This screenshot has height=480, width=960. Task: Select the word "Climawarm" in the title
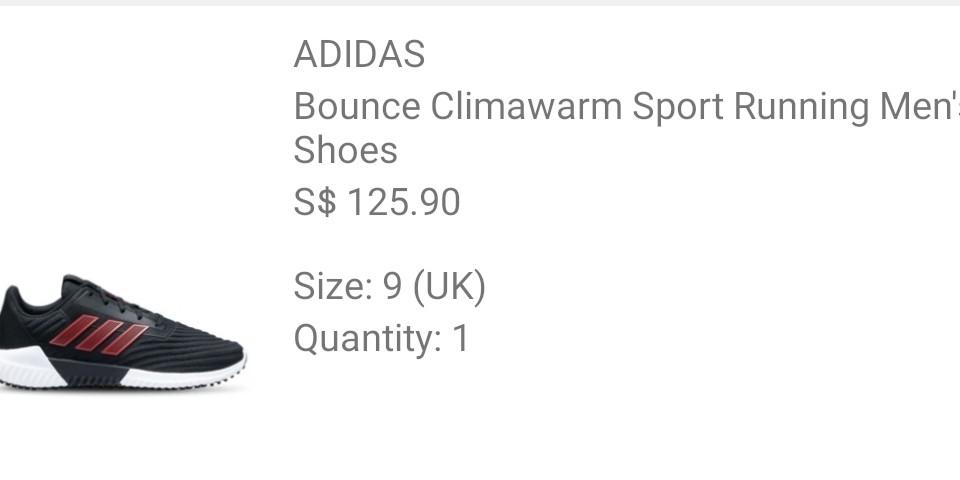click(x=526, y=106)
